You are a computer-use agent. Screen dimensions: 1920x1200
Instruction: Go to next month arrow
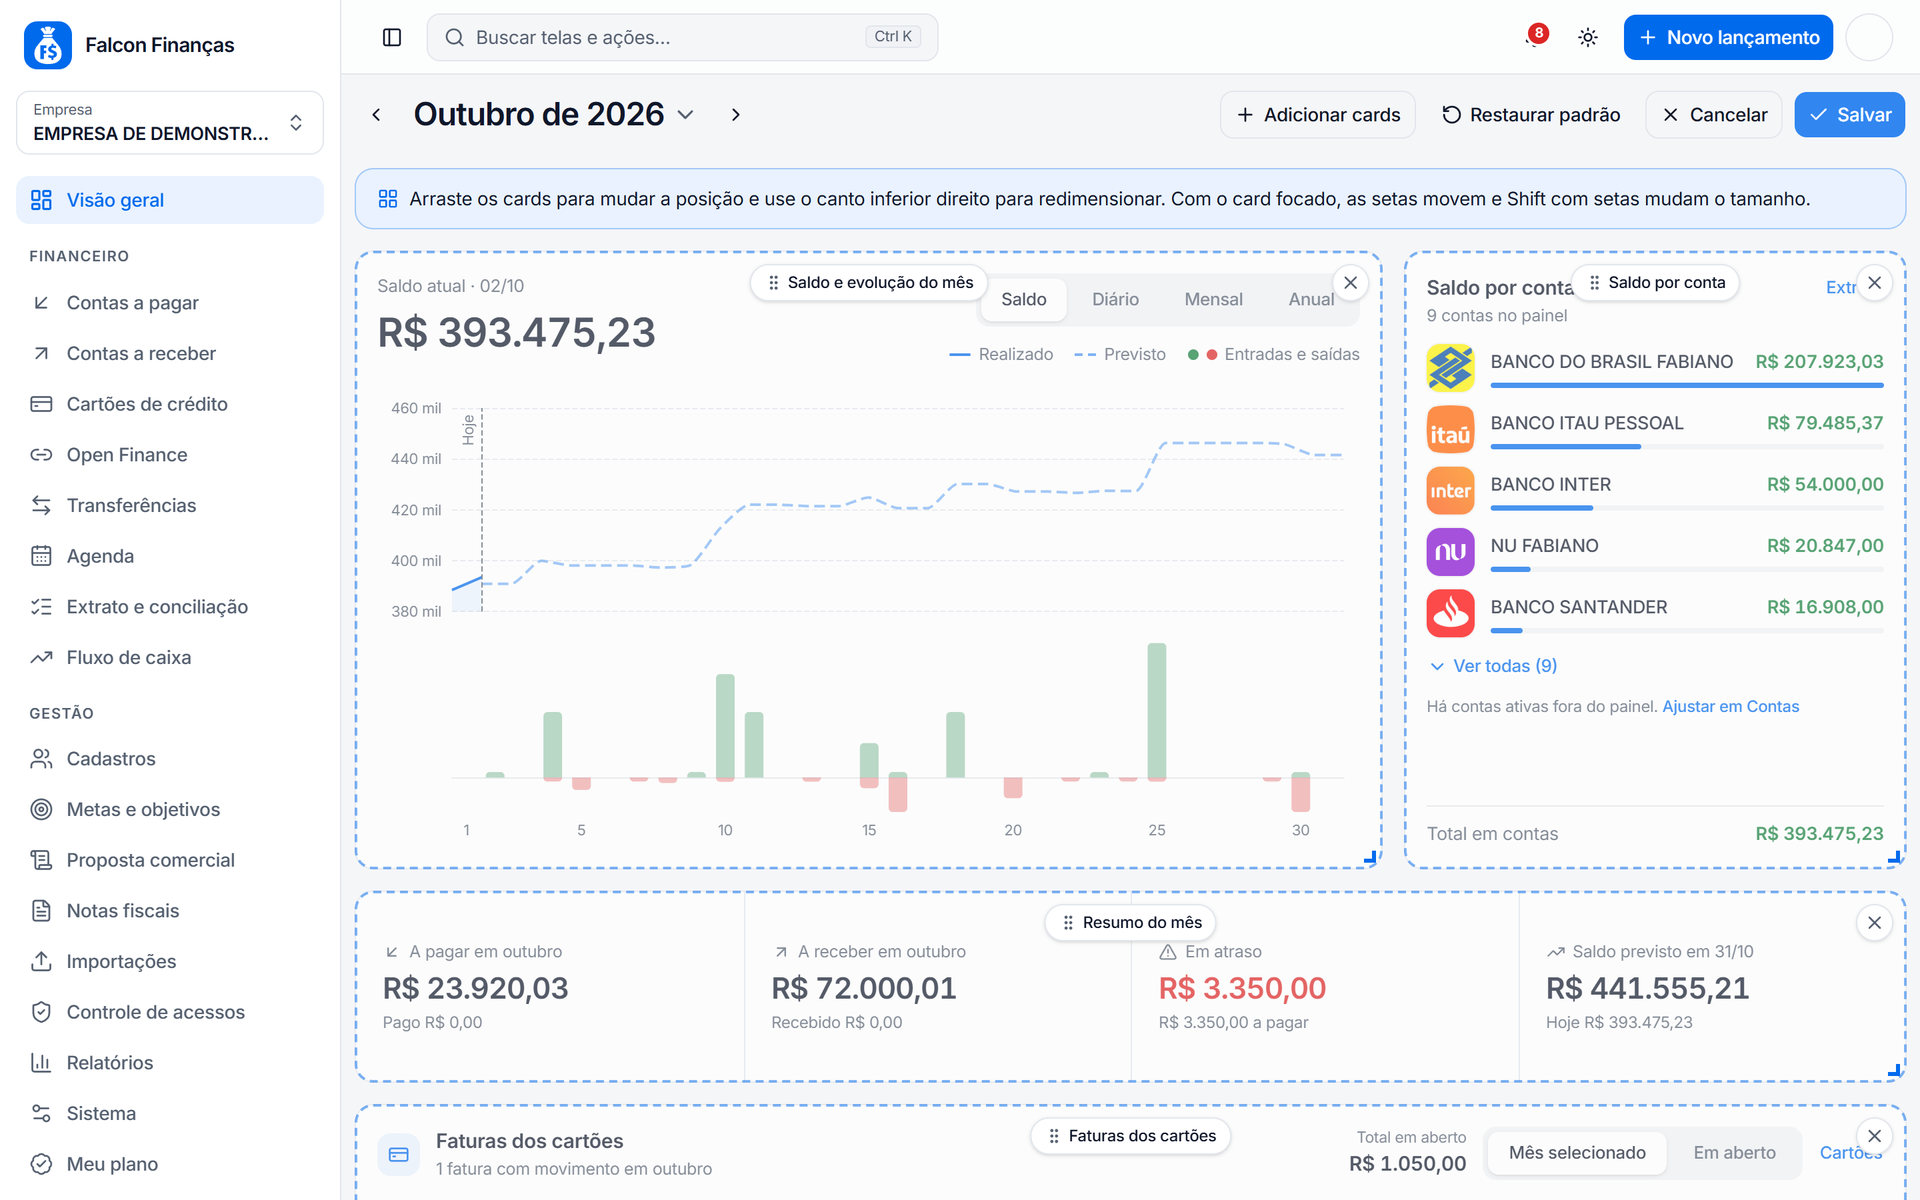pos(736,115)
